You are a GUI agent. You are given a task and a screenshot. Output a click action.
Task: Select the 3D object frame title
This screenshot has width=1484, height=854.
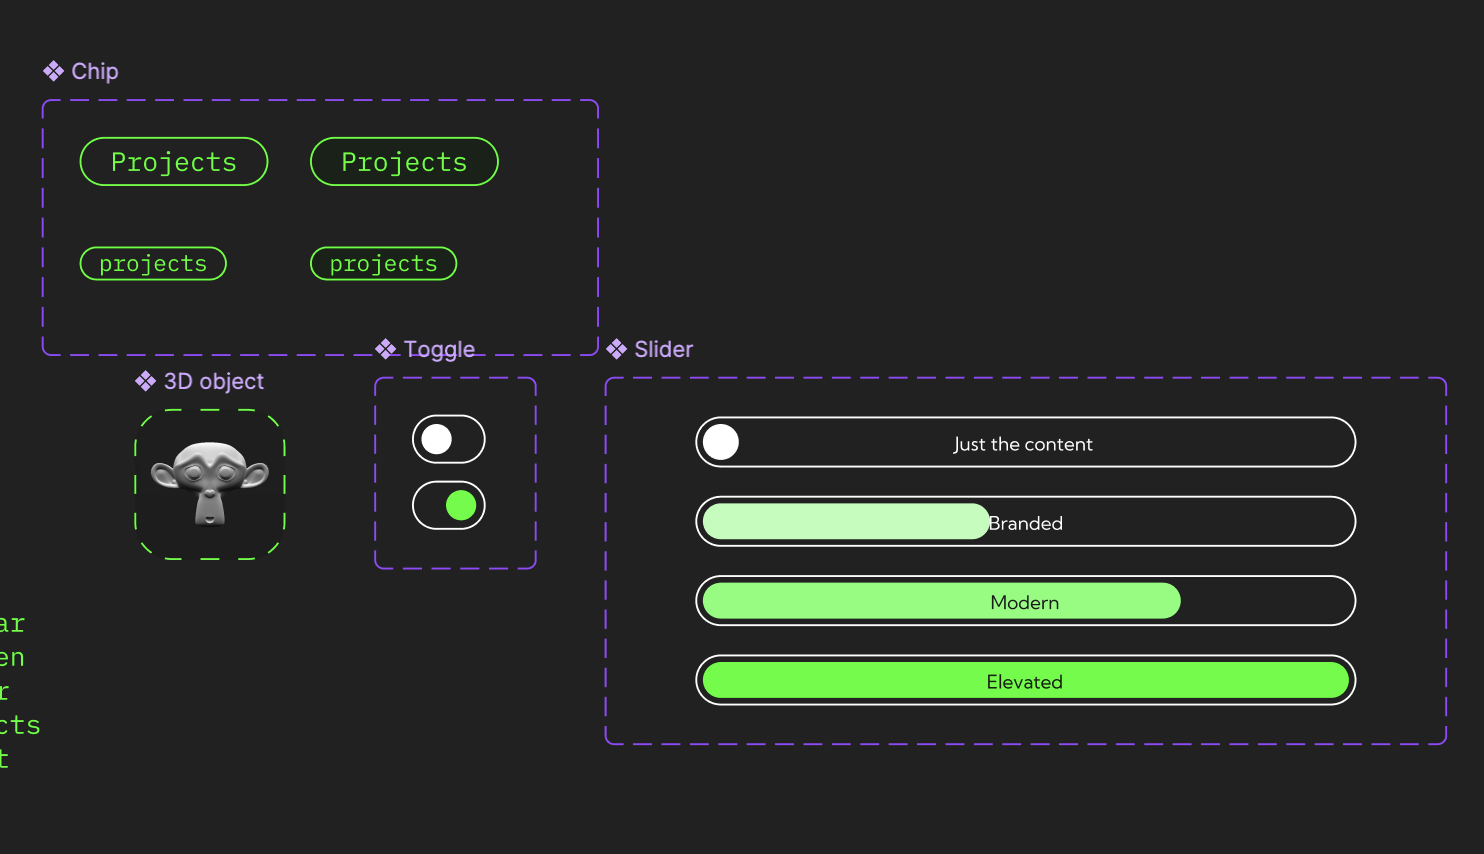(x=213, y=381)
